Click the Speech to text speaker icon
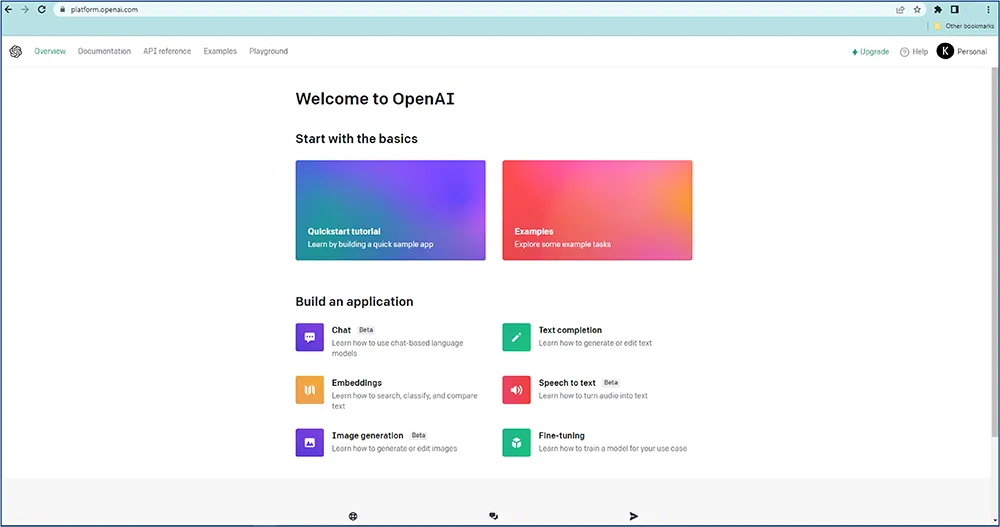This screenshot has height=527, width=1000. point(516,390)
